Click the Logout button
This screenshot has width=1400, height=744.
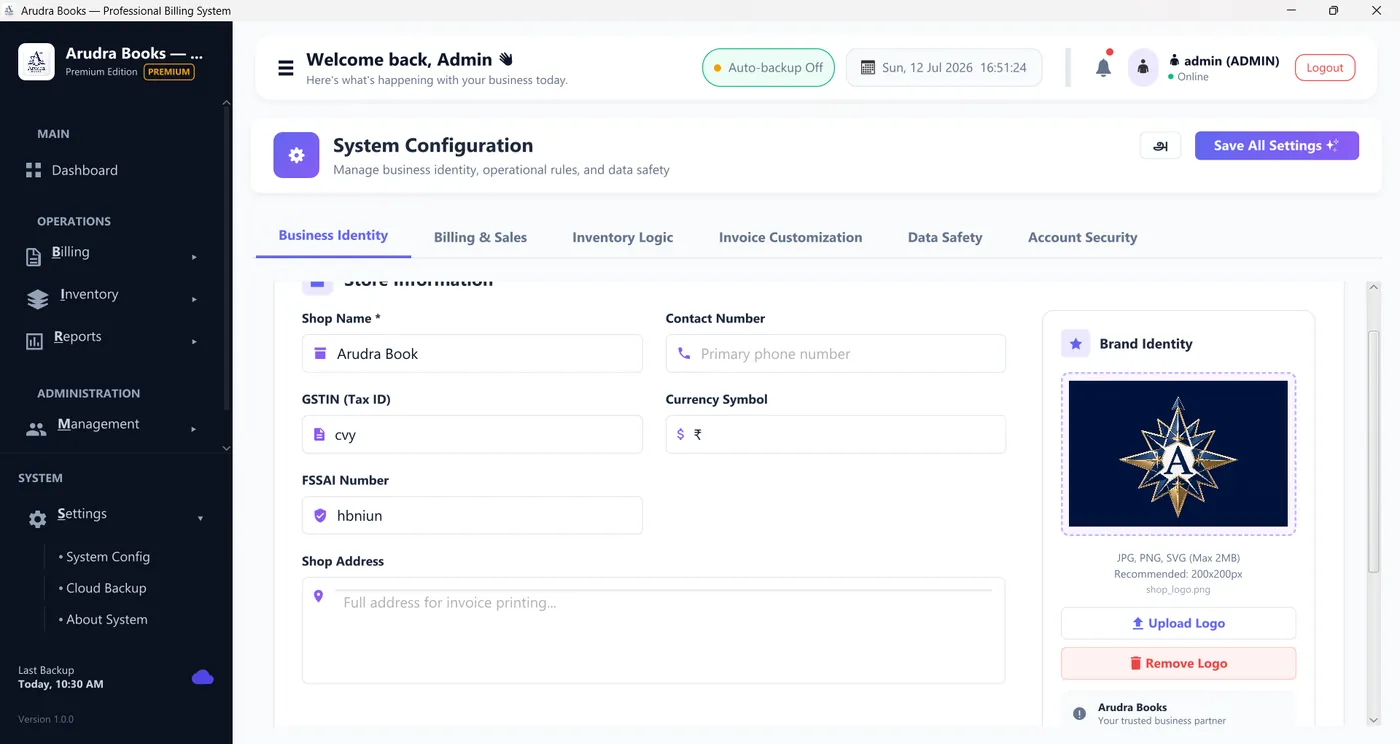pyautogui.click(x=1325, y=68)
